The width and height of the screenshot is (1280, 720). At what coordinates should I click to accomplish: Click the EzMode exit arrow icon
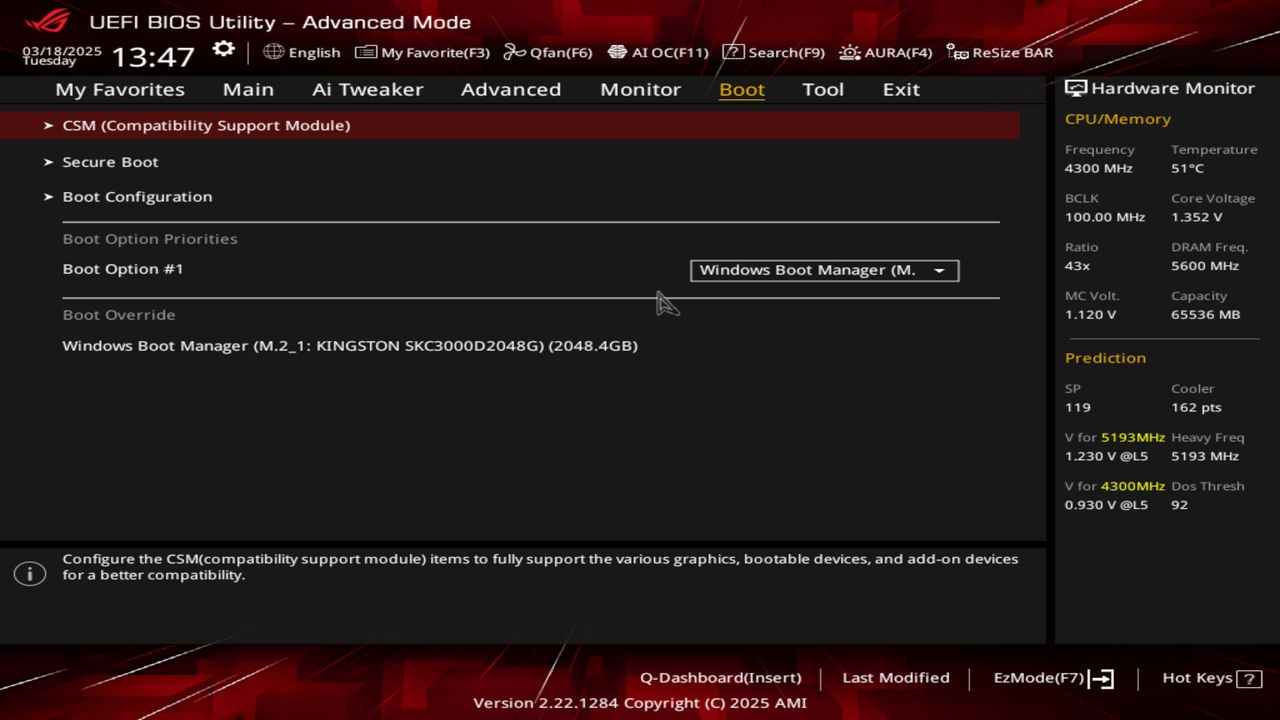(1101, 679)
